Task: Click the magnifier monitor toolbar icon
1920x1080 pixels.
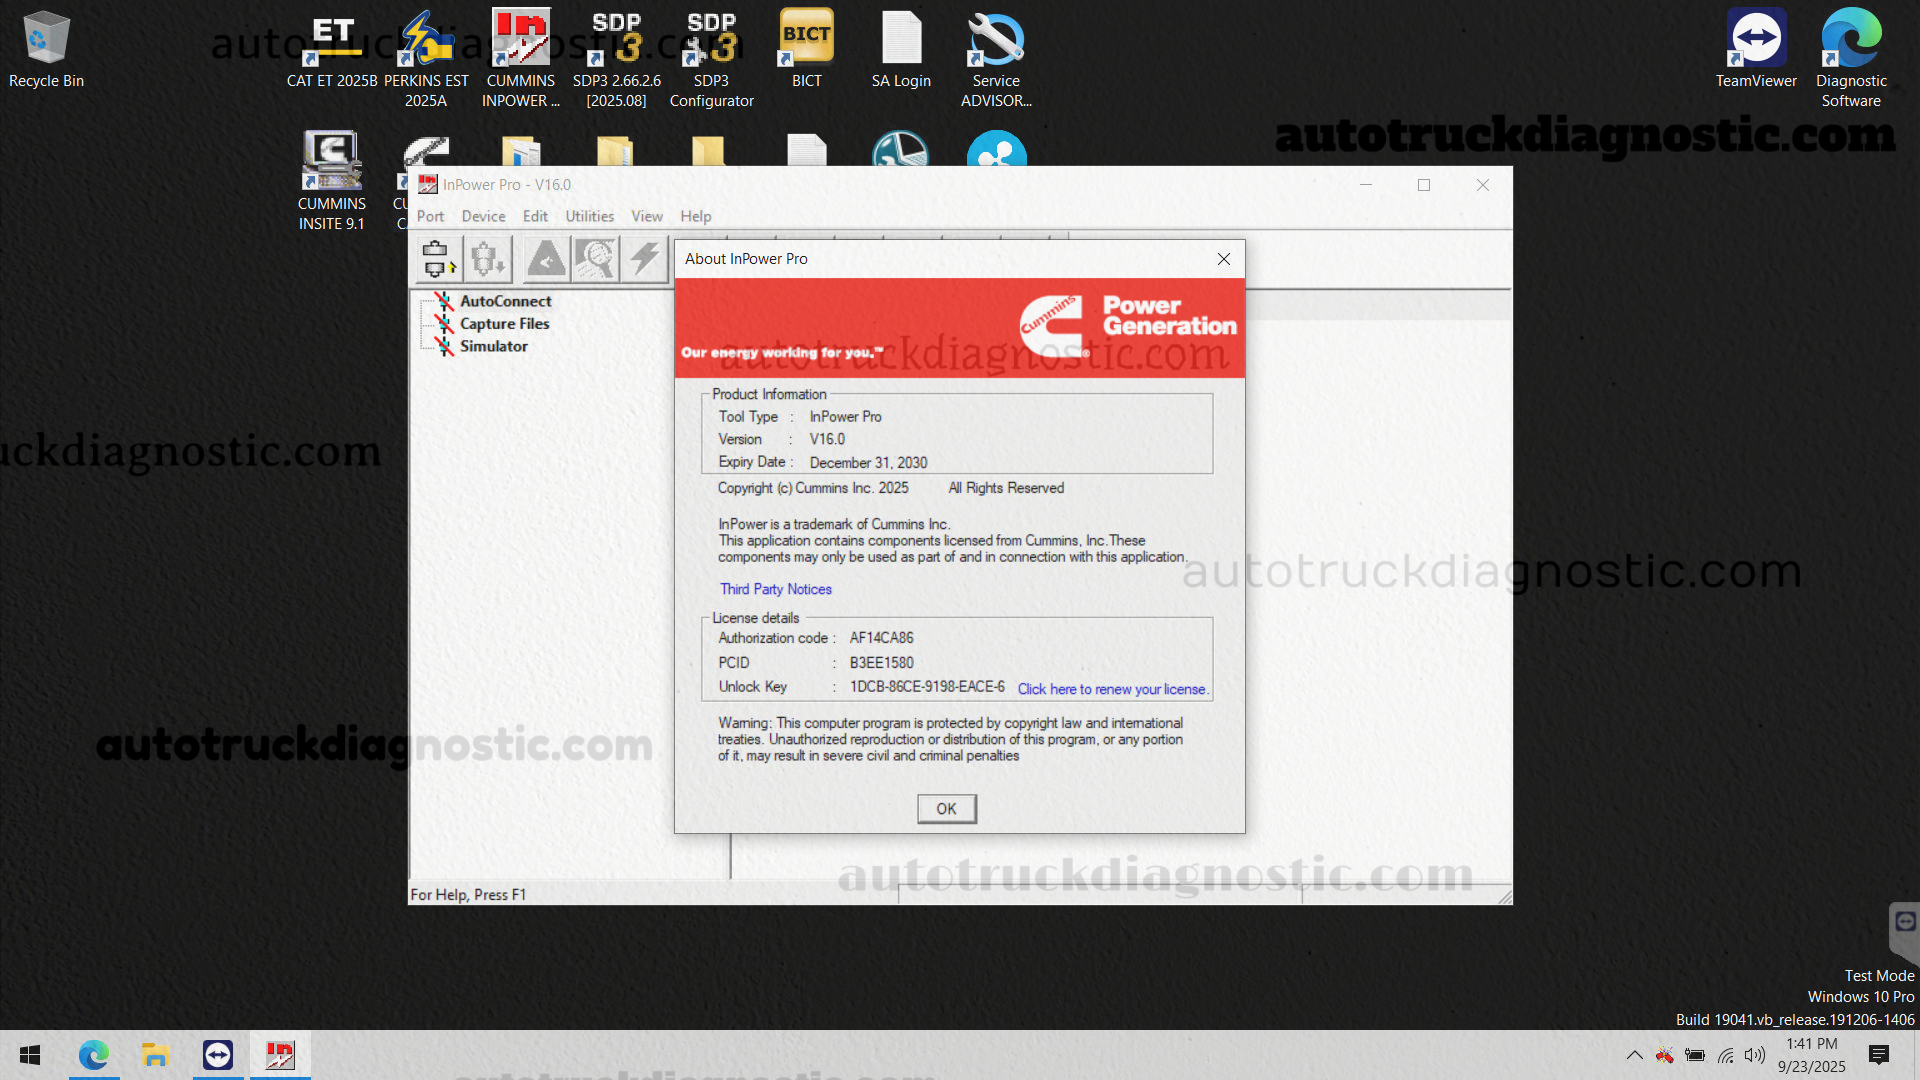Action: point(595,259)
